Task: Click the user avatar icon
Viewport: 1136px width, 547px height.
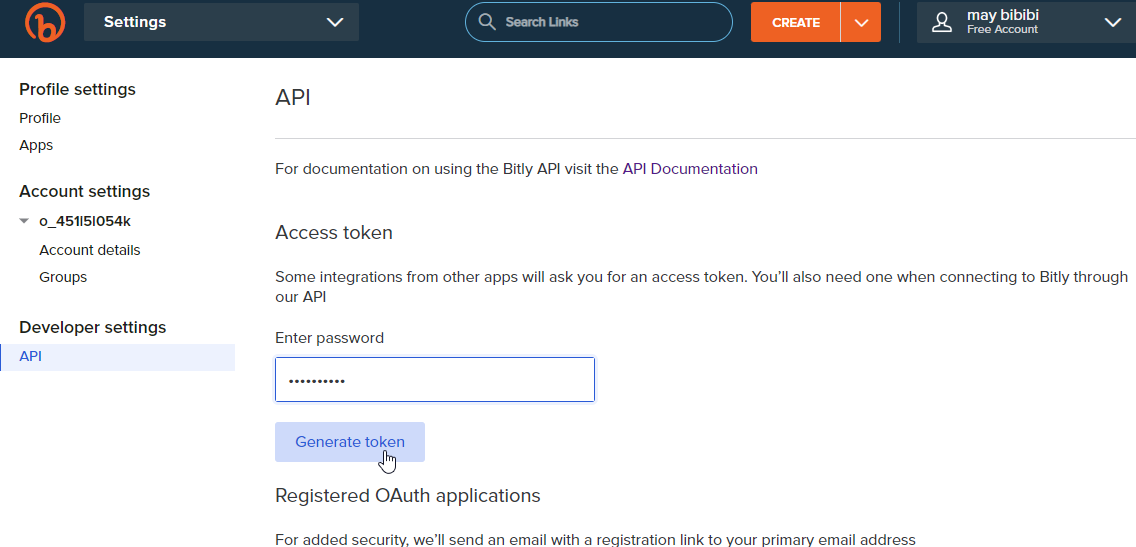Action: pyautogui.click(x=942, y=22)
